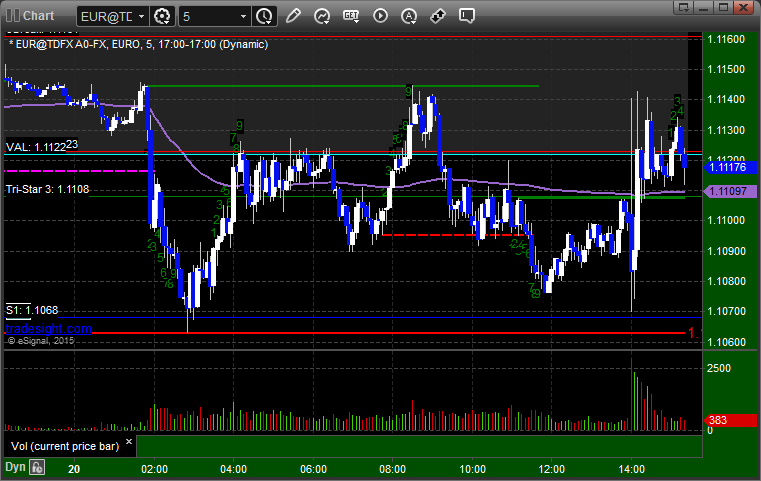This screenshot has height=481, width=761.
Task: Close the Vol indicator tab
Action: click(129, 442)
